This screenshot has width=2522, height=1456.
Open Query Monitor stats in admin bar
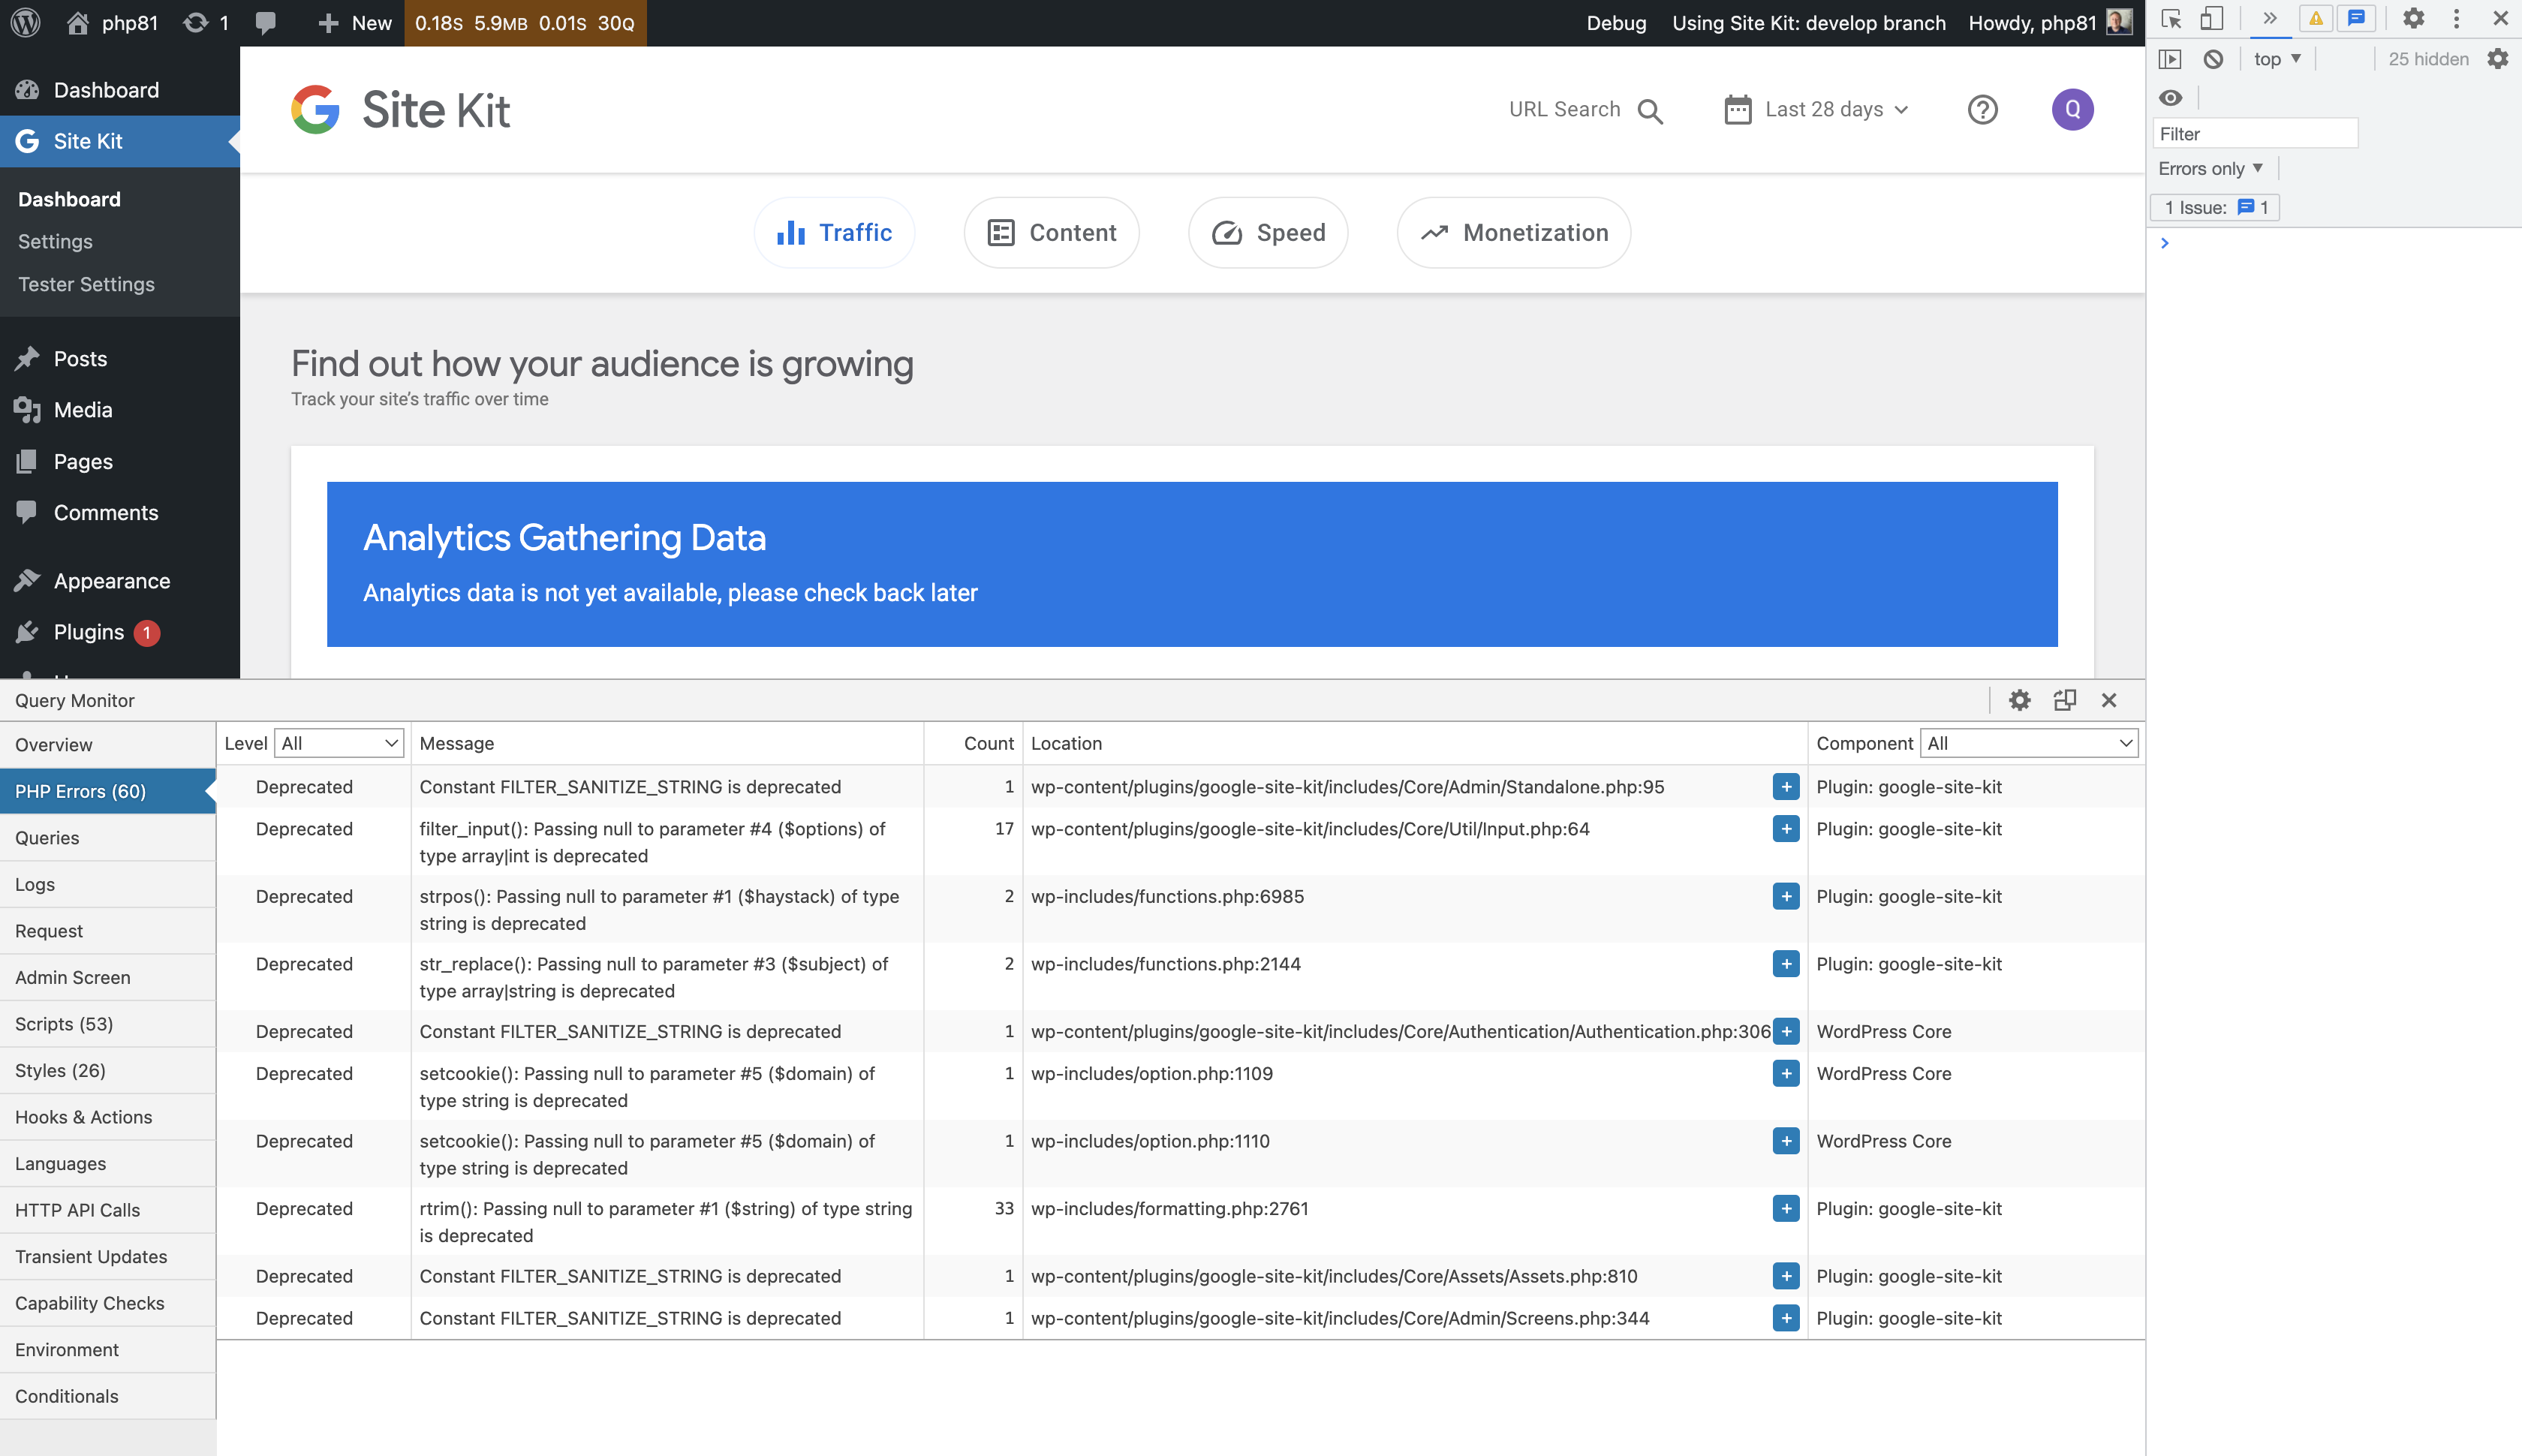tap(525, 22)
